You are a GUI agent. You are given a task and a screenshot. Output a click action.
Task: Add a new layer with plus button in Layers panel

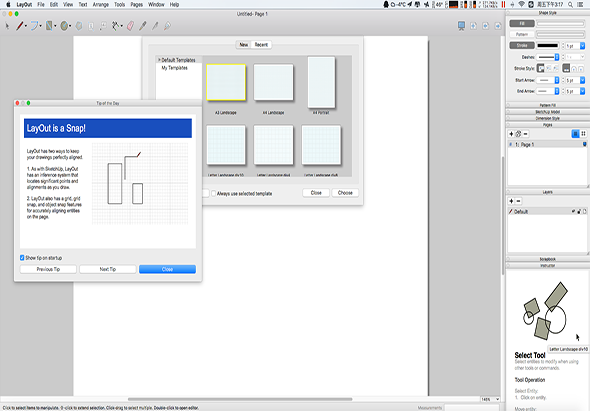pyautogui.click(x=511, y=201)
